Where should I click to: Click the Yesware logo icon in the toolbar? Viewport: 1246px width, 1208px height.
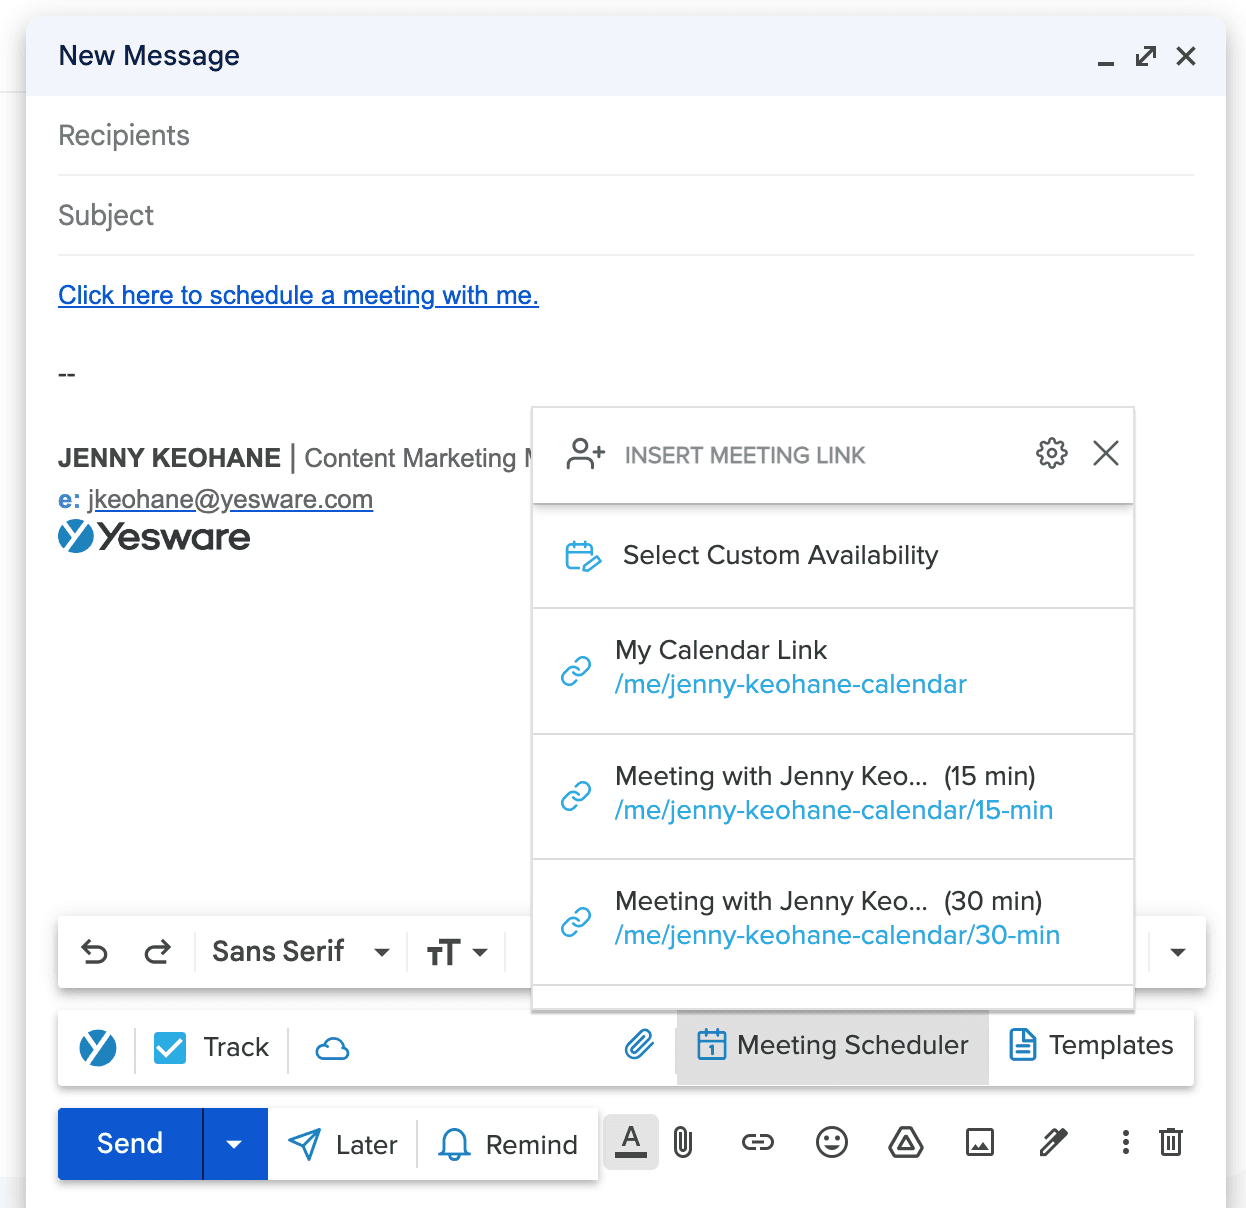tap(96, 1048)
